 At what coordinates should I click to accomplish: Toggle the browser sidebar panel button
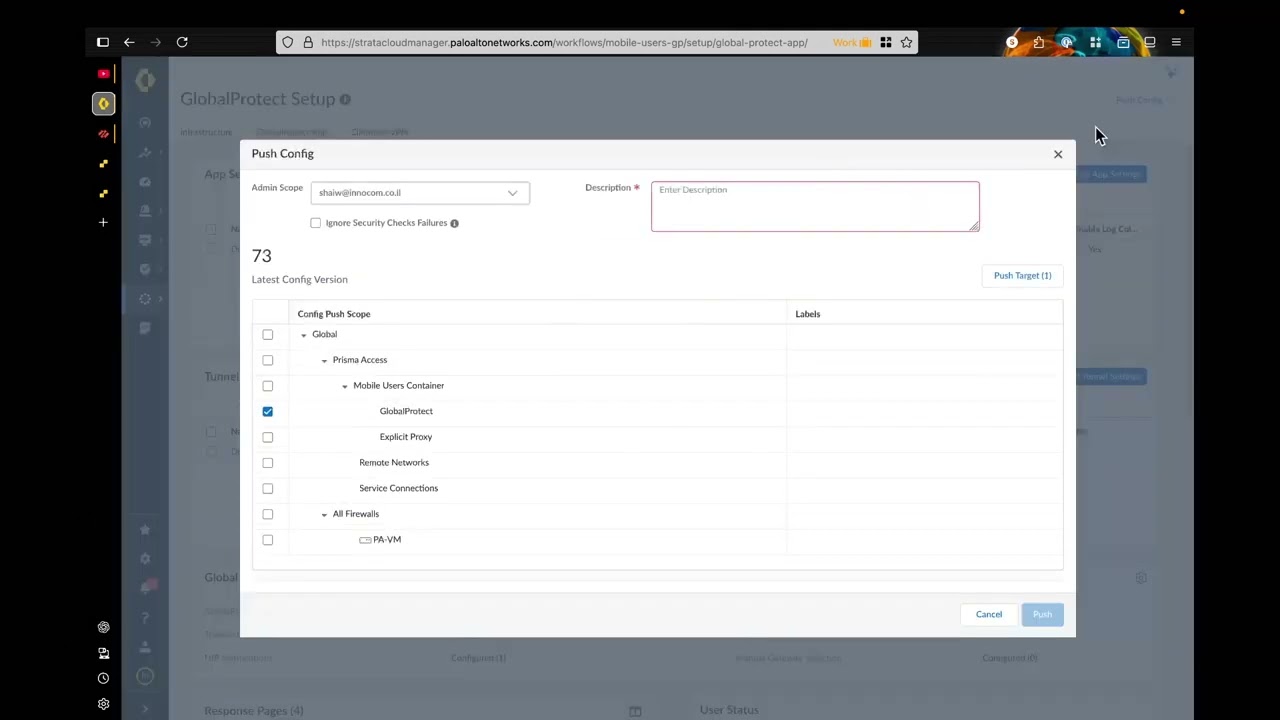coord(103,42)
